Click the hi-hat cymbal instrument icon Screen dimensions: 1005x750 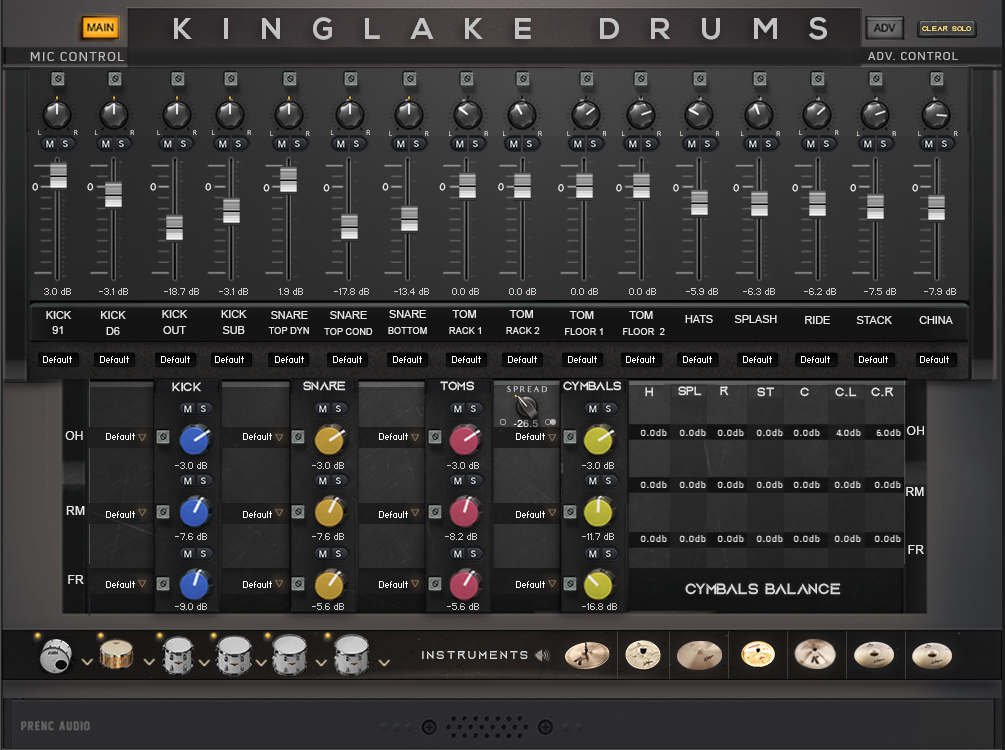tap(586, 655)
